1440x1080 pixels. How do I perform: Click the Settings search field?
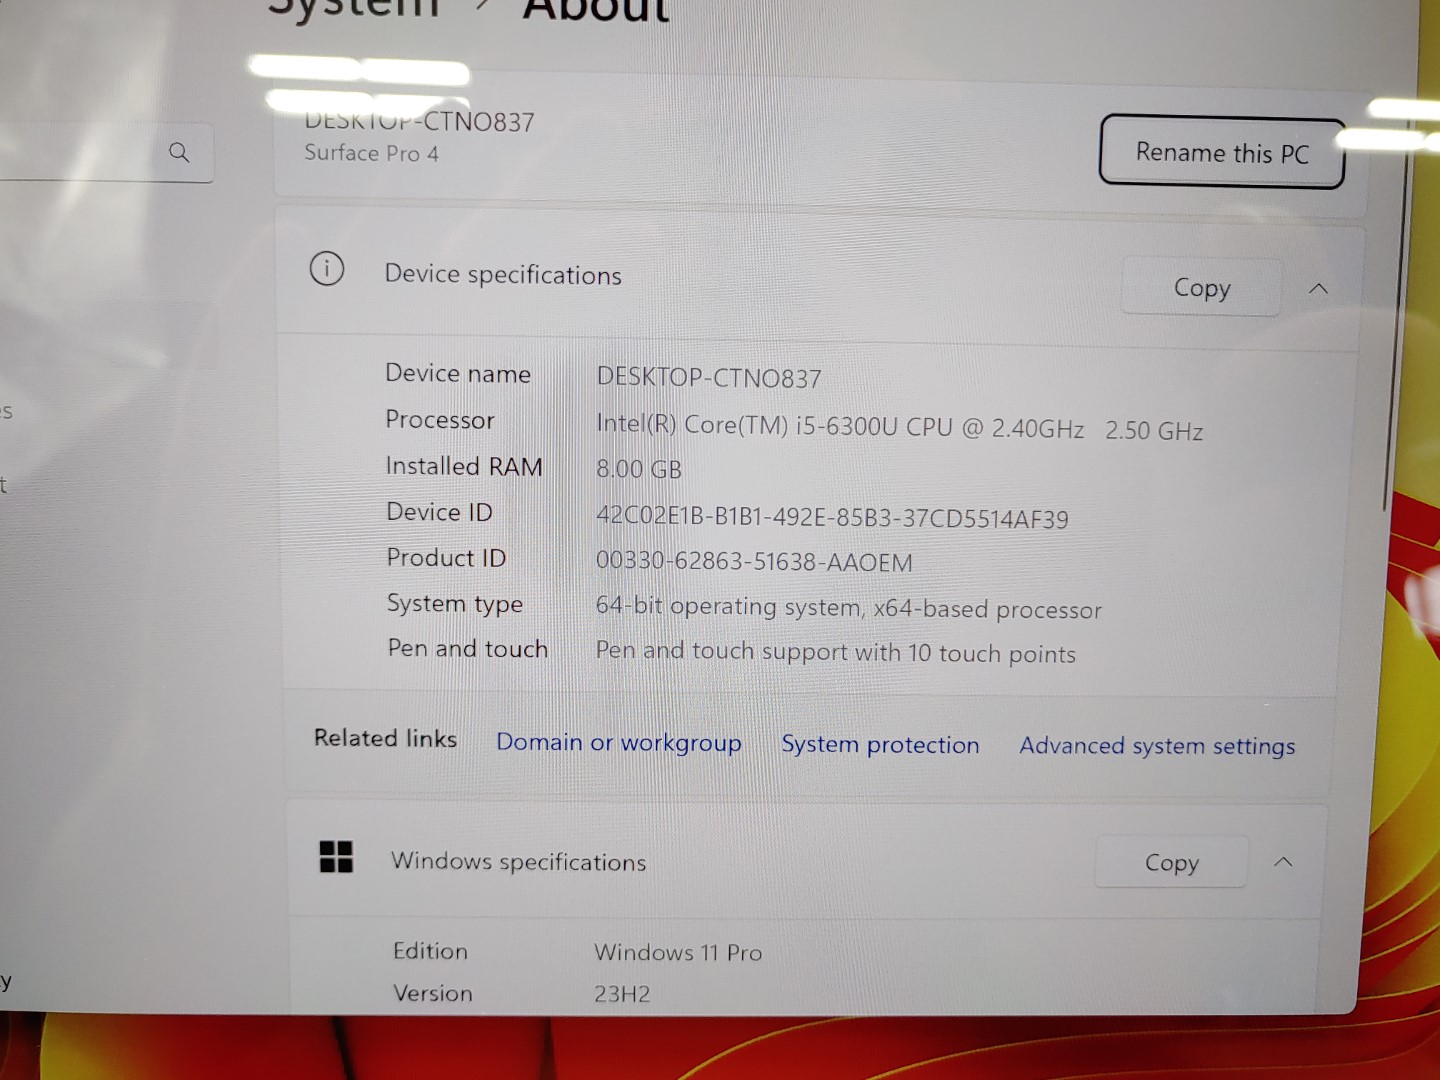pos(106,153)
